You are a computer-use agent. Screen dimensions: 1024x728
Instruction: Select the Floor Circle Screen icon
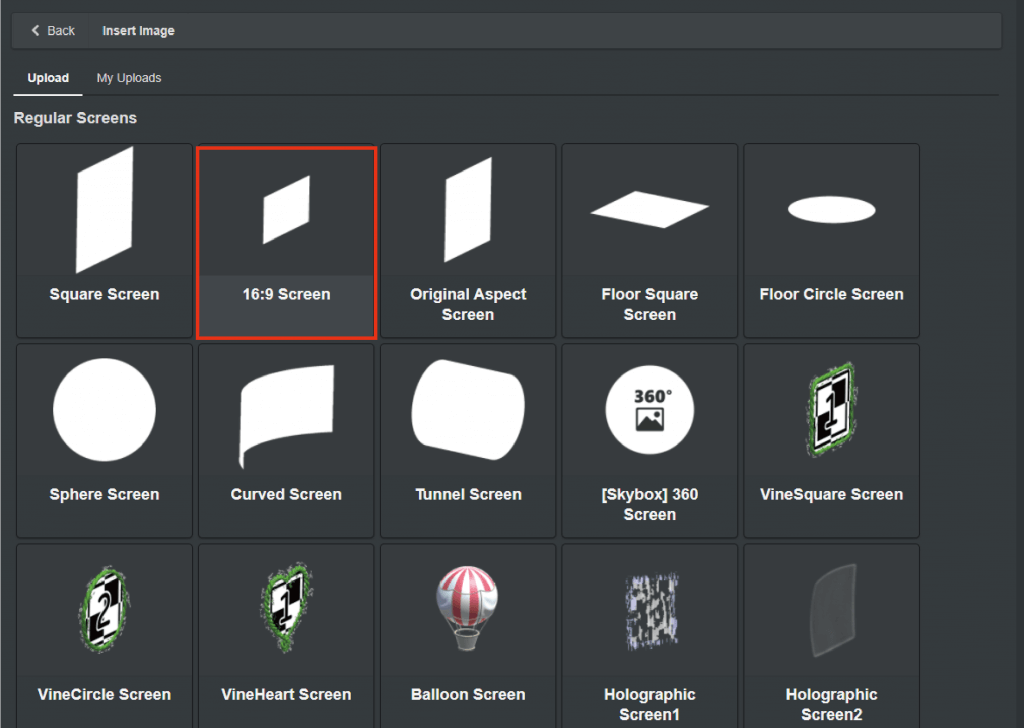(832, 210)
